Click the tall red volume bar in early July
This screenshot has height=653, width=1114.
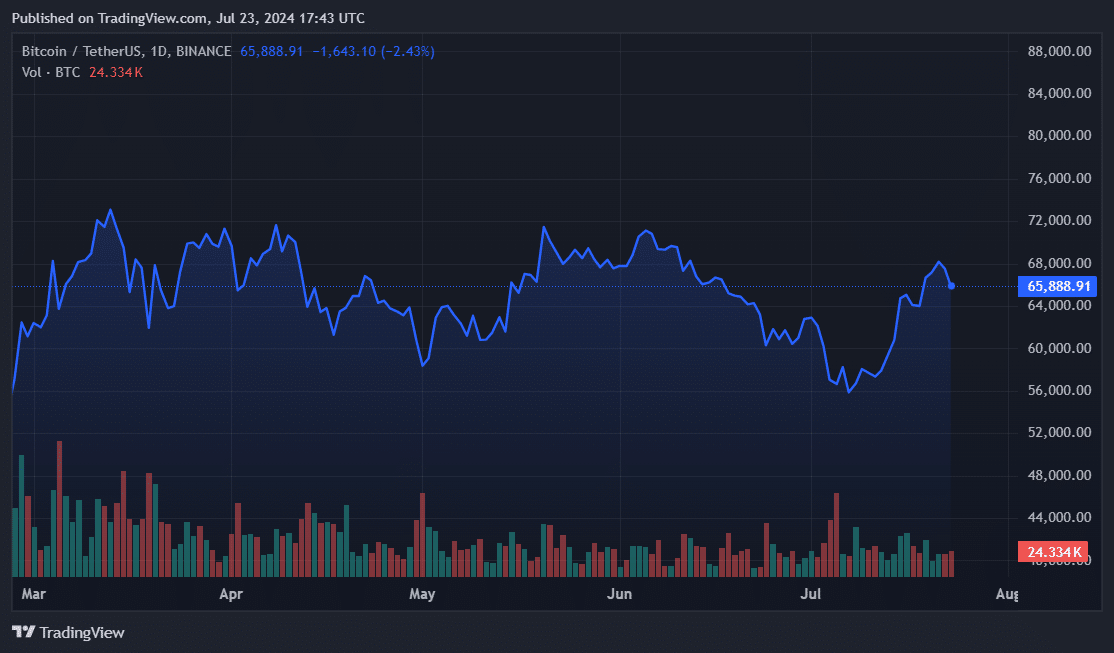tap(837, 534)
